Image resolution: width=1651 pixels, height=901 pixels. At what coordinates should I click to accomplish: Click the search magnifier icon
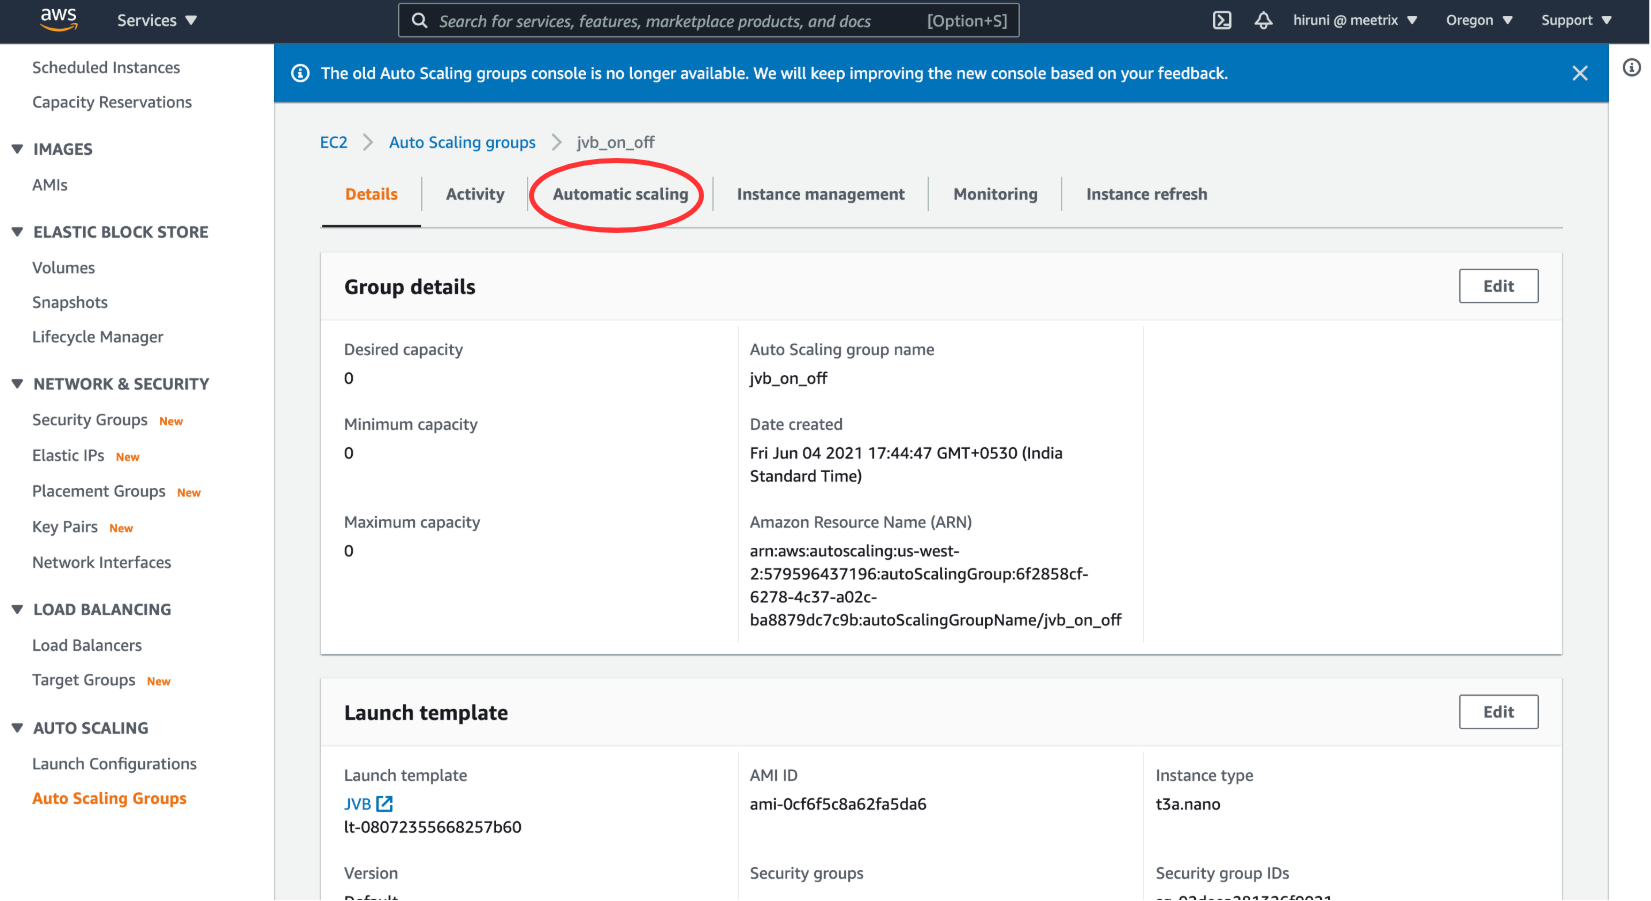pos(420,21)
